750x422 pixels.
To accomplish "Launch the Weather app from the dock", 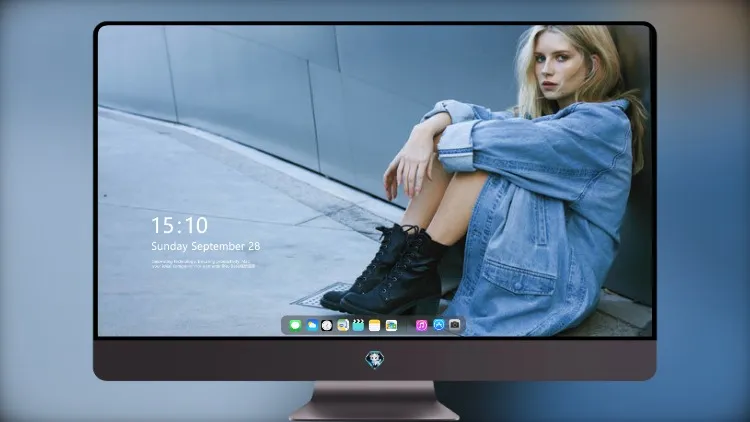I will 311,325.
